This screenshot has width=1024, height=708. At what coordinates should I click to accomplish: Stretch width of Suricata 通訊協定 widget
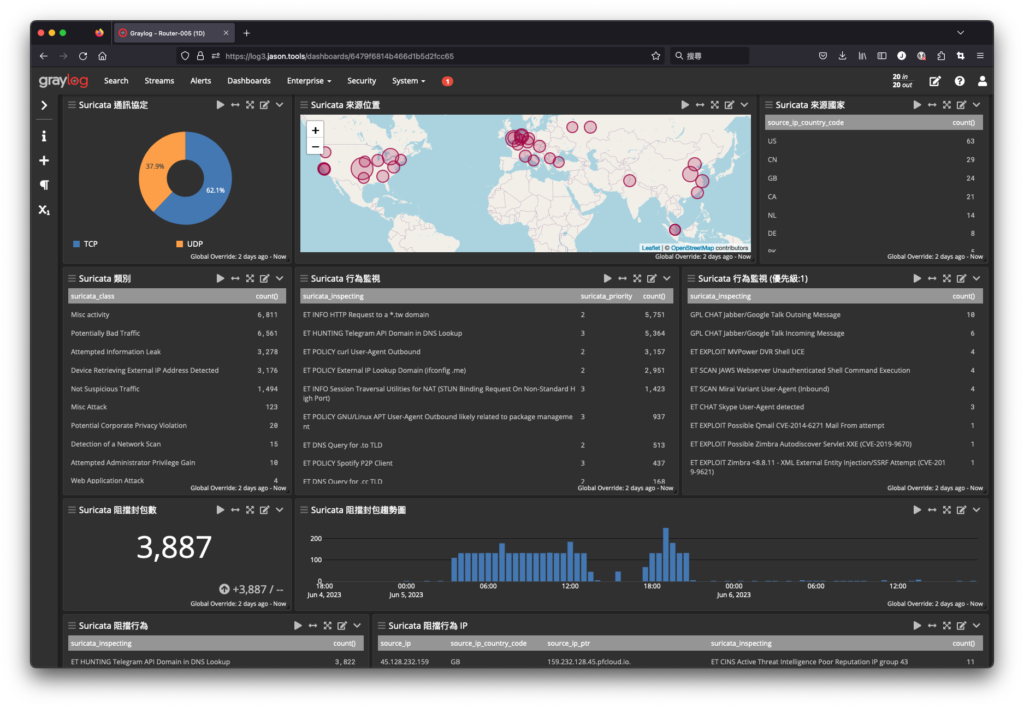[x=235, y=105]
